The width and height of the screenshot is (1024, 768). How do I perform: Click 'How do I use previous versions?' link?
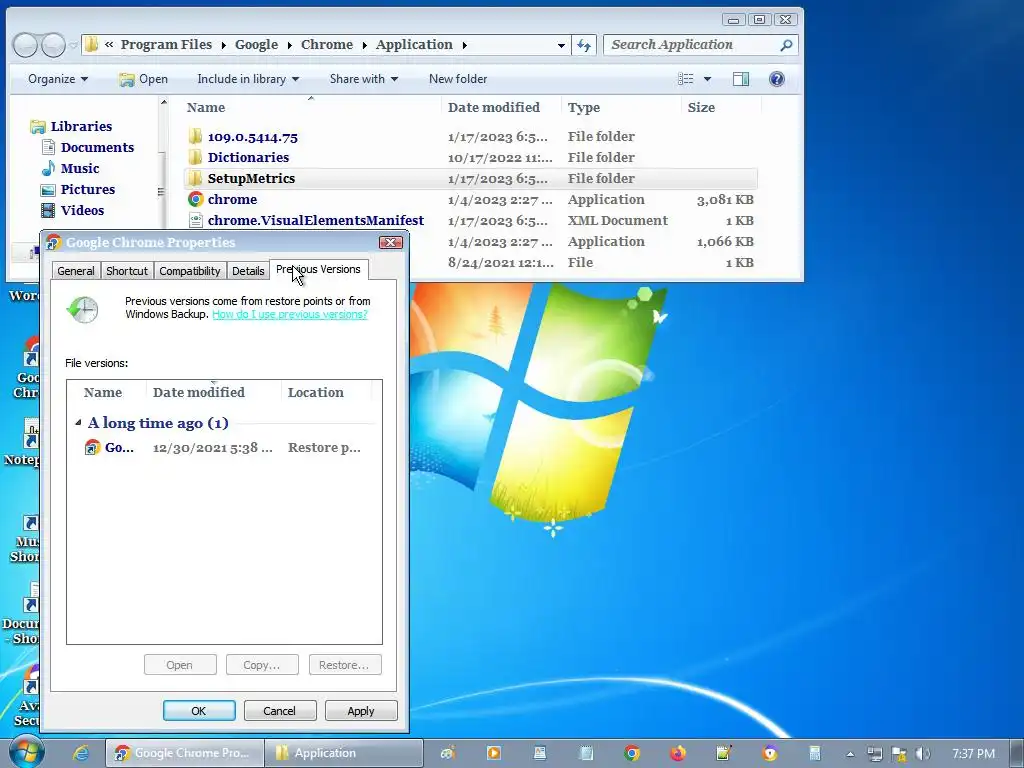[290, 314]
